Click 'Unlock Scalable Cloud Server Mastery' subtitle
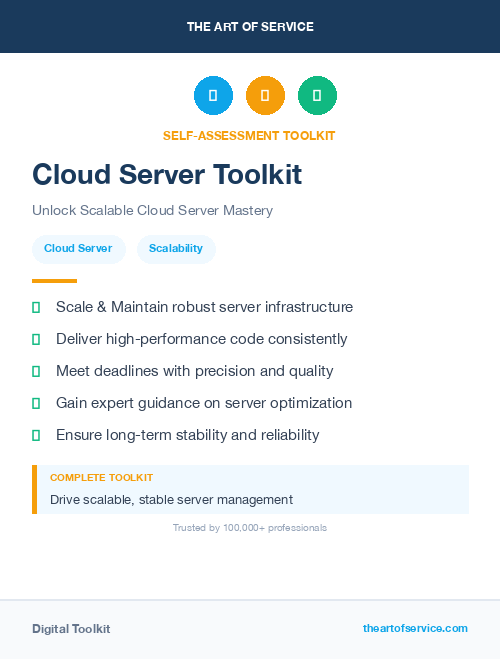This screenshot has width=500, height=659. pyautogui.click(x=153, y=210)
